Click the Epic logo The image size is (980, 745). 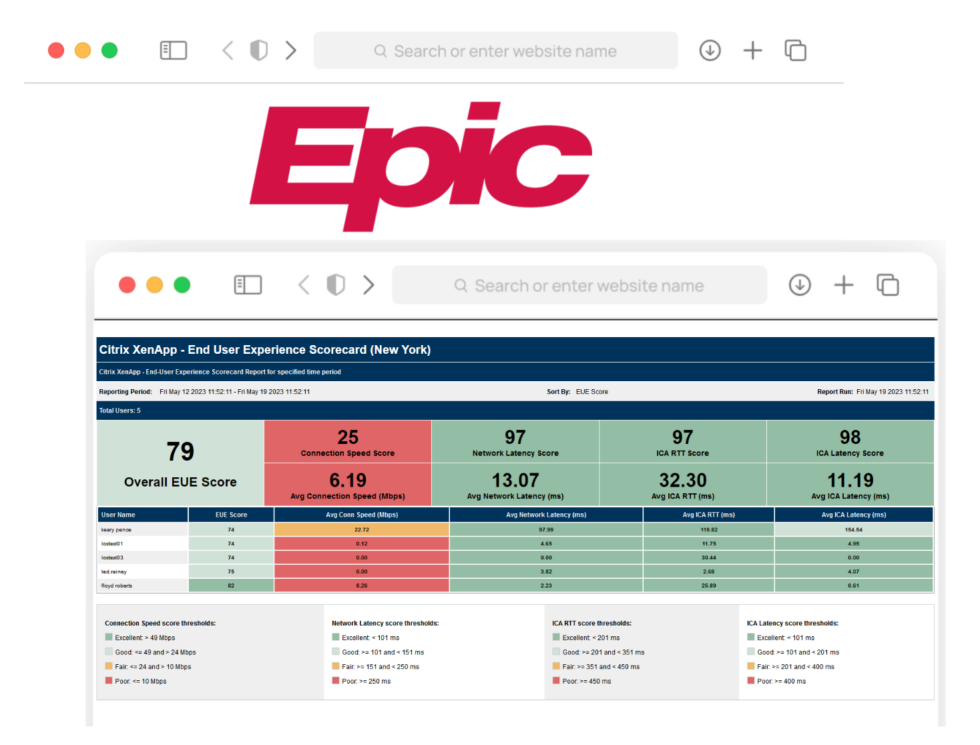(421, 166)
